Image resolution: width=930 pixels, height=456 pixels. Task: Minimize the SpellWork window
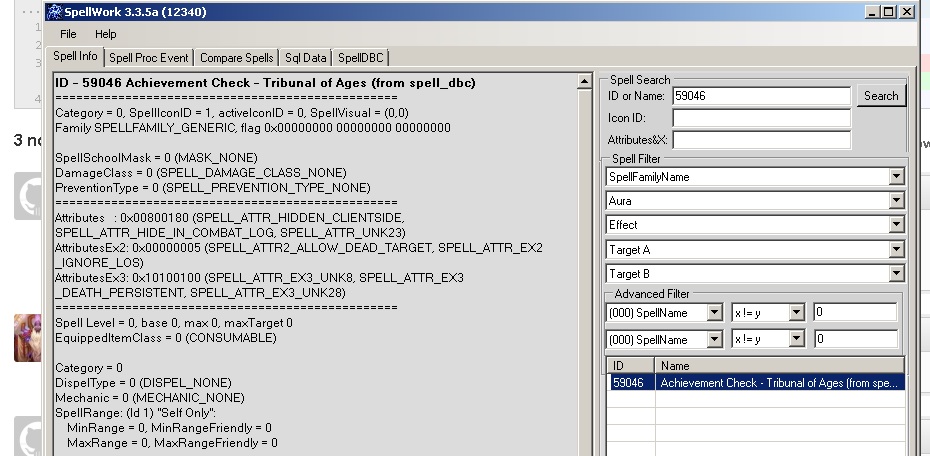click(x=871, y=12)
